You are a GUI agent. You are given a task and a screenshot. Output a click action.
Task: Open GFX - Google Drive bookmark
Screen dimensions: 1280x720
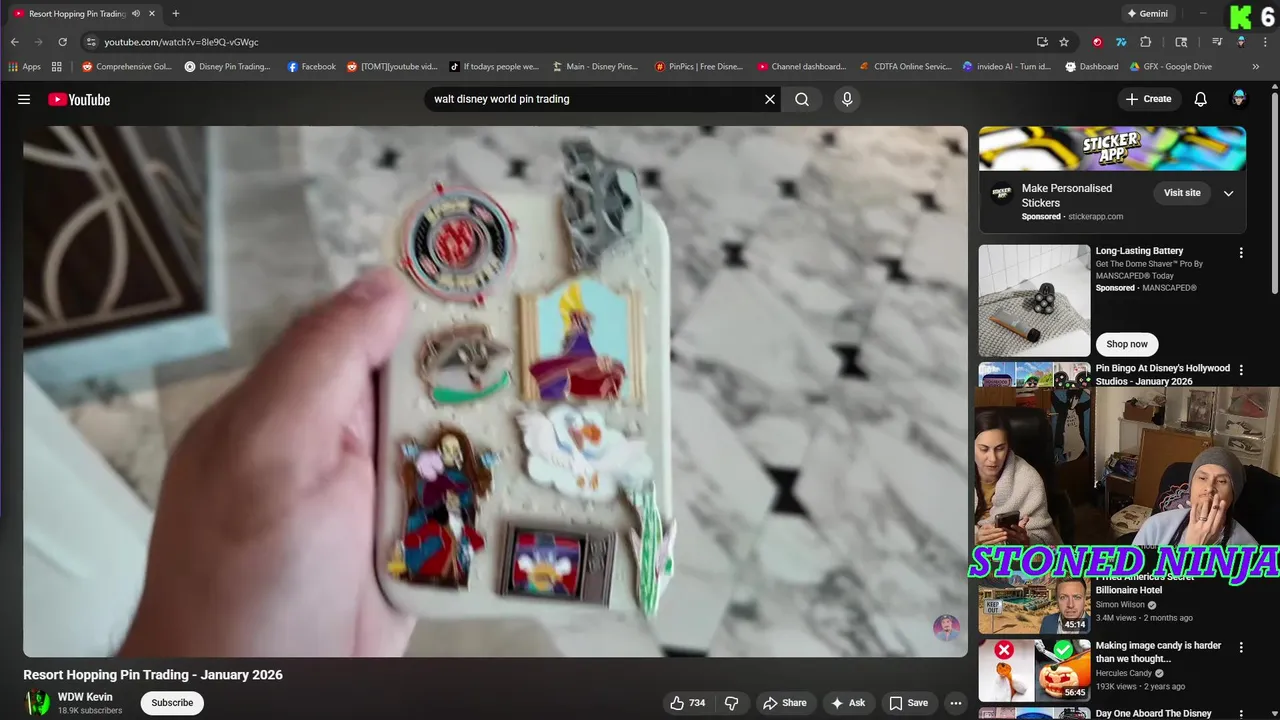pos(1171,67)
